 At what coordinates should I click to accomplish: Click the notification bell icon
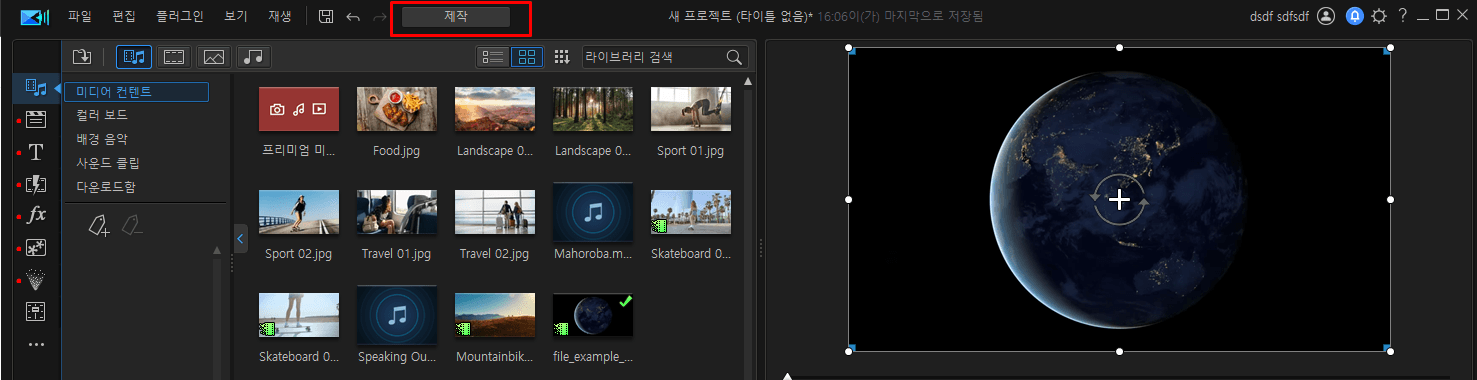pyautogui.click(x=1354, y=16)
